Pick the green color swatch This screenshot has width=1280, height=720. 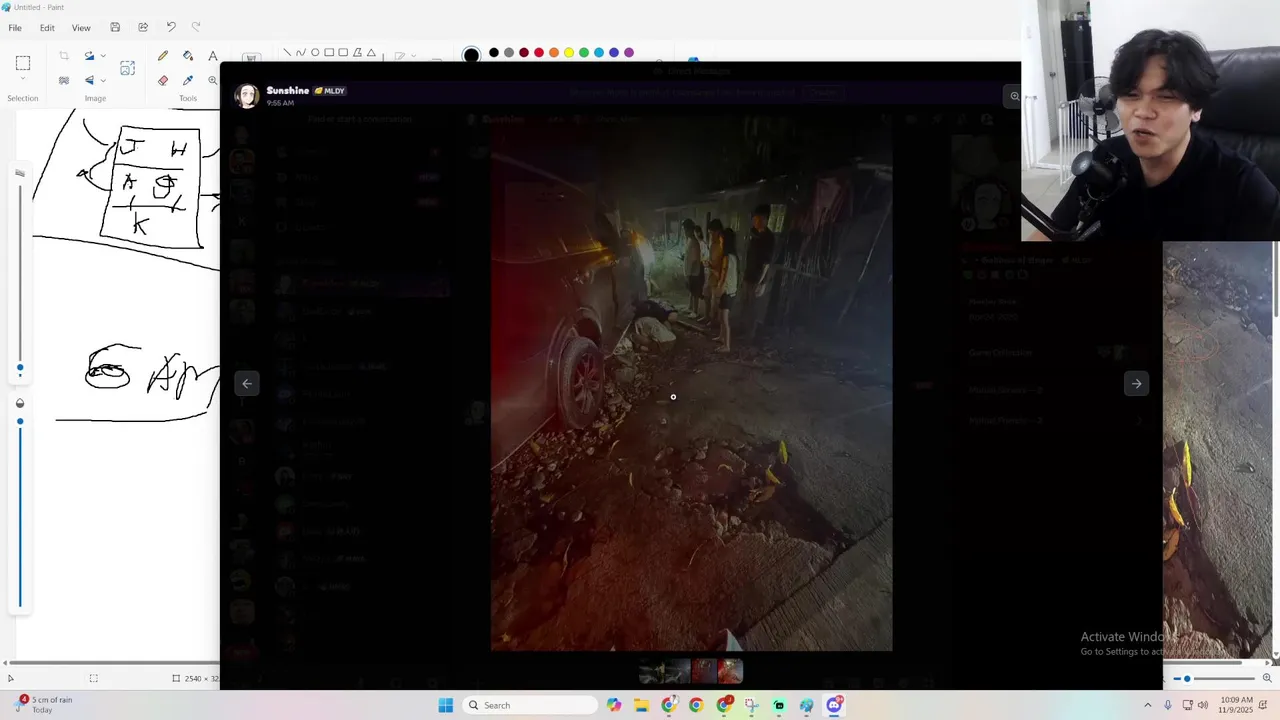pyautogui.click(x=584, y=53)
